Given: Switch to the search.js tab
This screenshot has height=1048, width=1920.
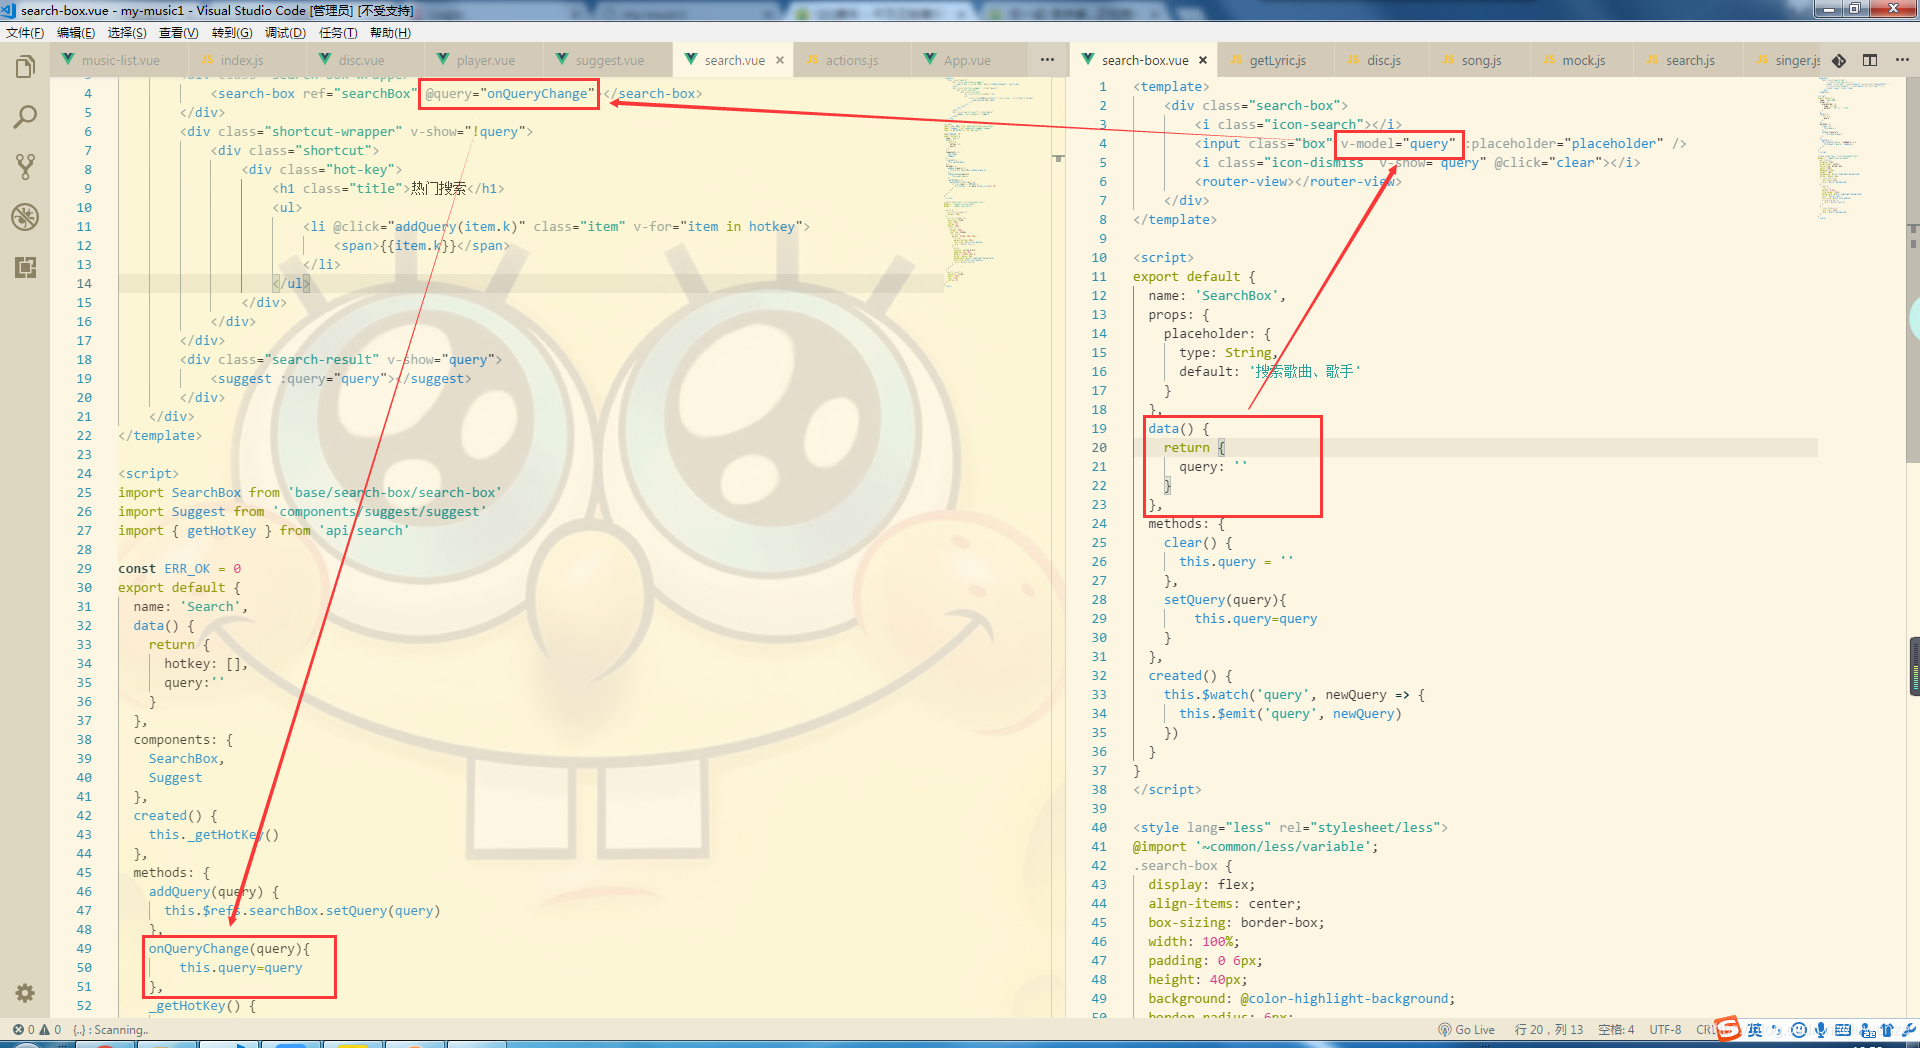Looking at the screenshot, I should coord(1689,60).
